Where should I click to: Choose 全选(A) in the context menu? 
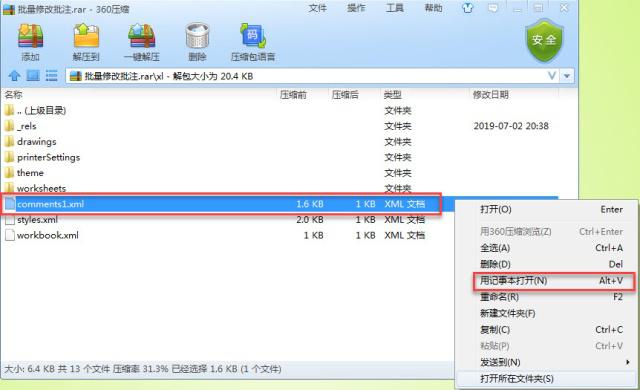click(x=546, y=248)
